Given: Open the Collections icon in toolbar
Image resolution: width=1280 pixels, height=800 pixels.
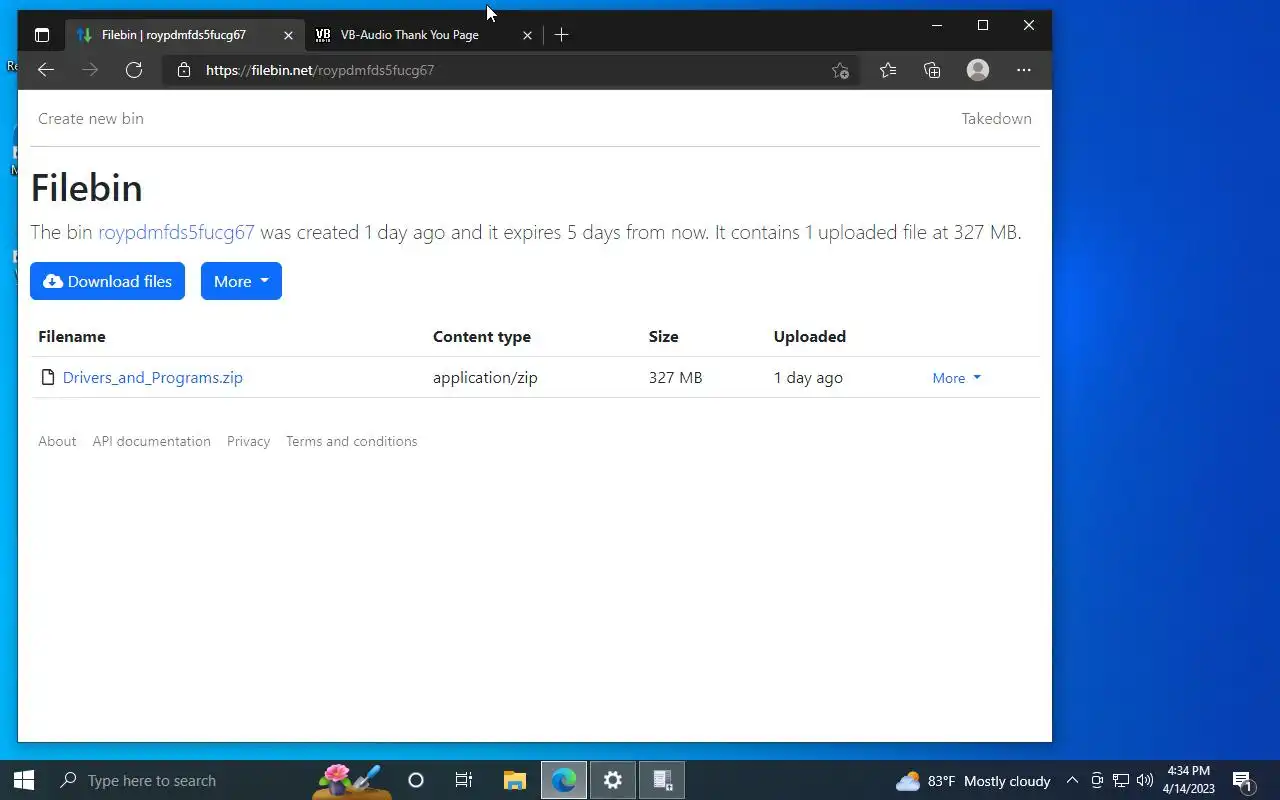Looking at the screenshot, I should click(x=932, y=70).
